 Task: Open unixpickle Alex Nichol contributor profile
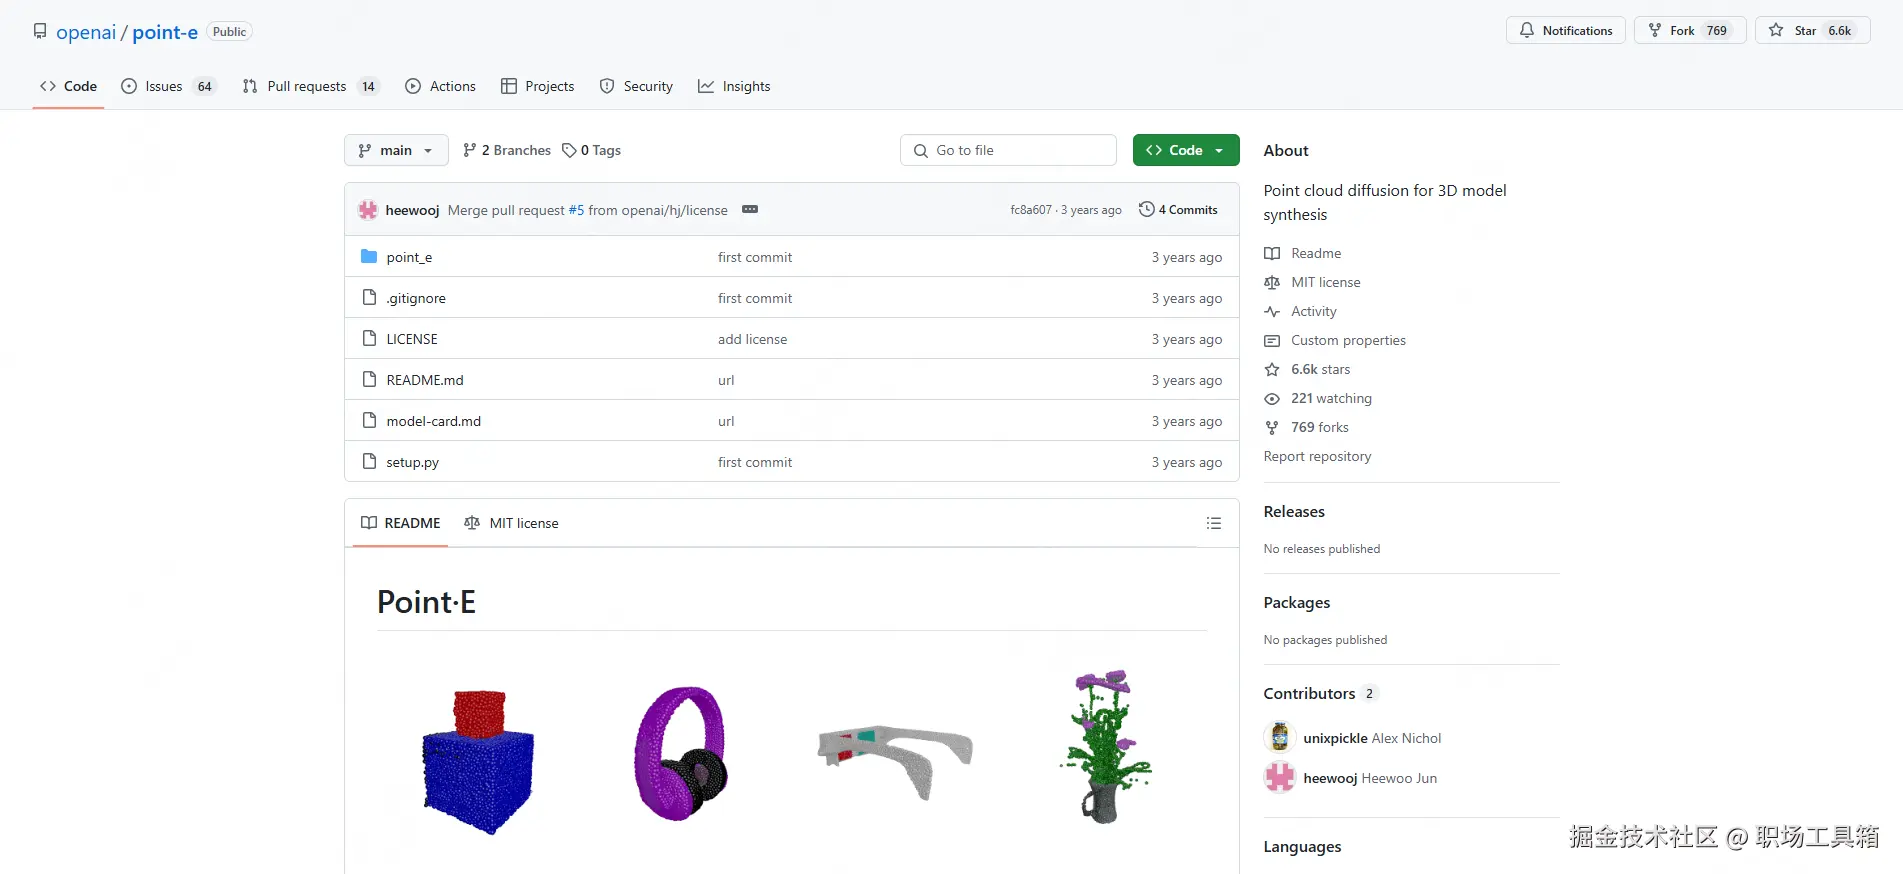(x=1372, y=738)
